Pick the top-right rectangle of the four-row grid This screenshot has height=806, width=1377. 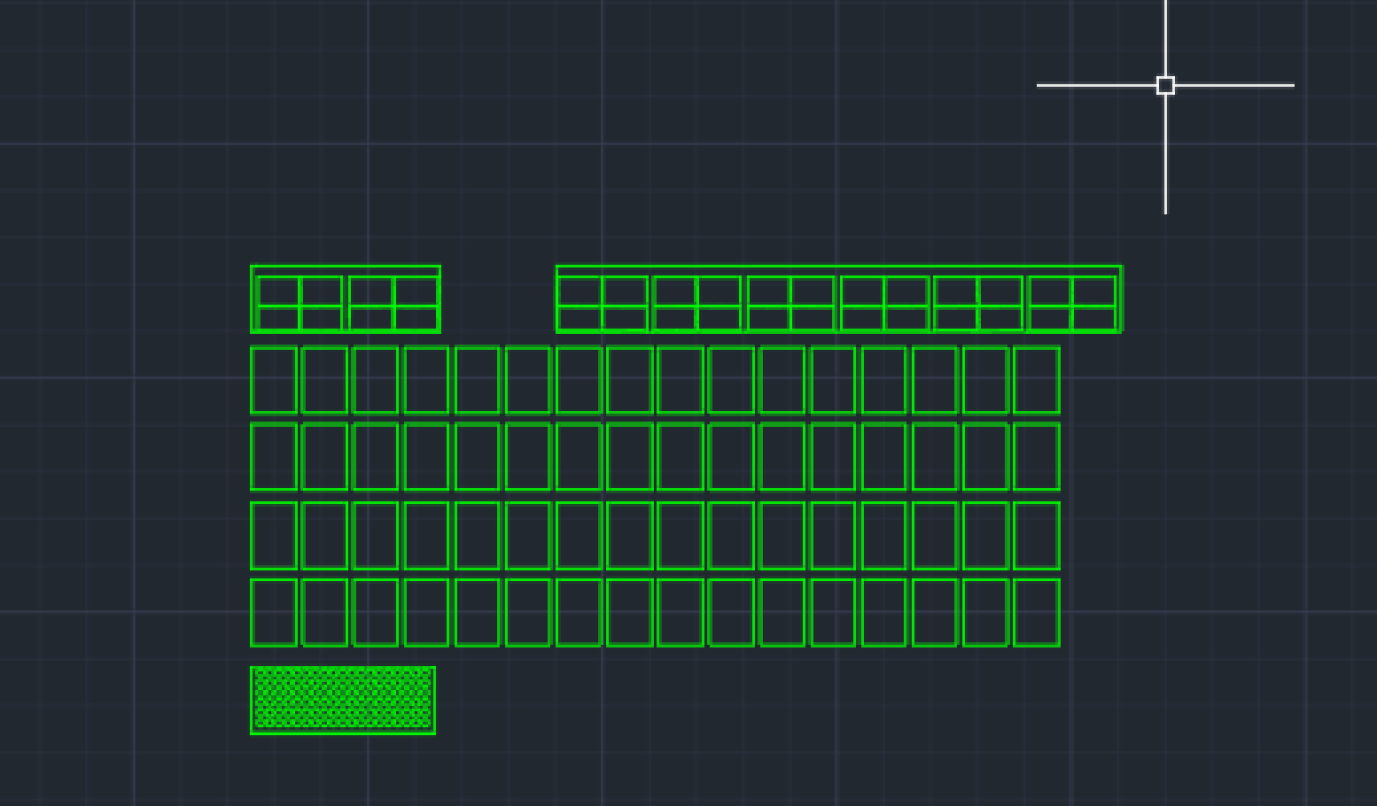pyautogui.click(x=1037, y=380)
